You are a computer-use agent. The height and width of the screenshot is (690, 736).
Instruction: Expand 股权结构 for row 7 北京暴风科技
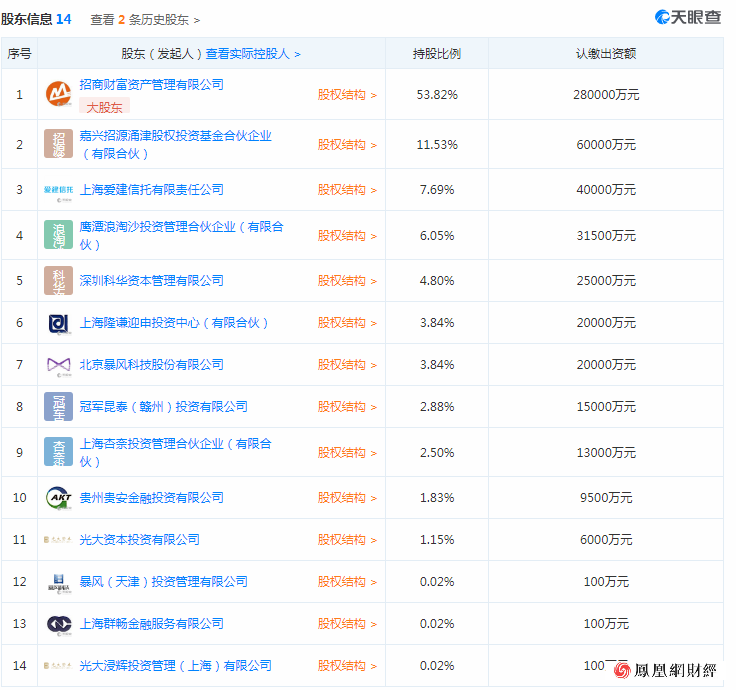click(347, 365)
